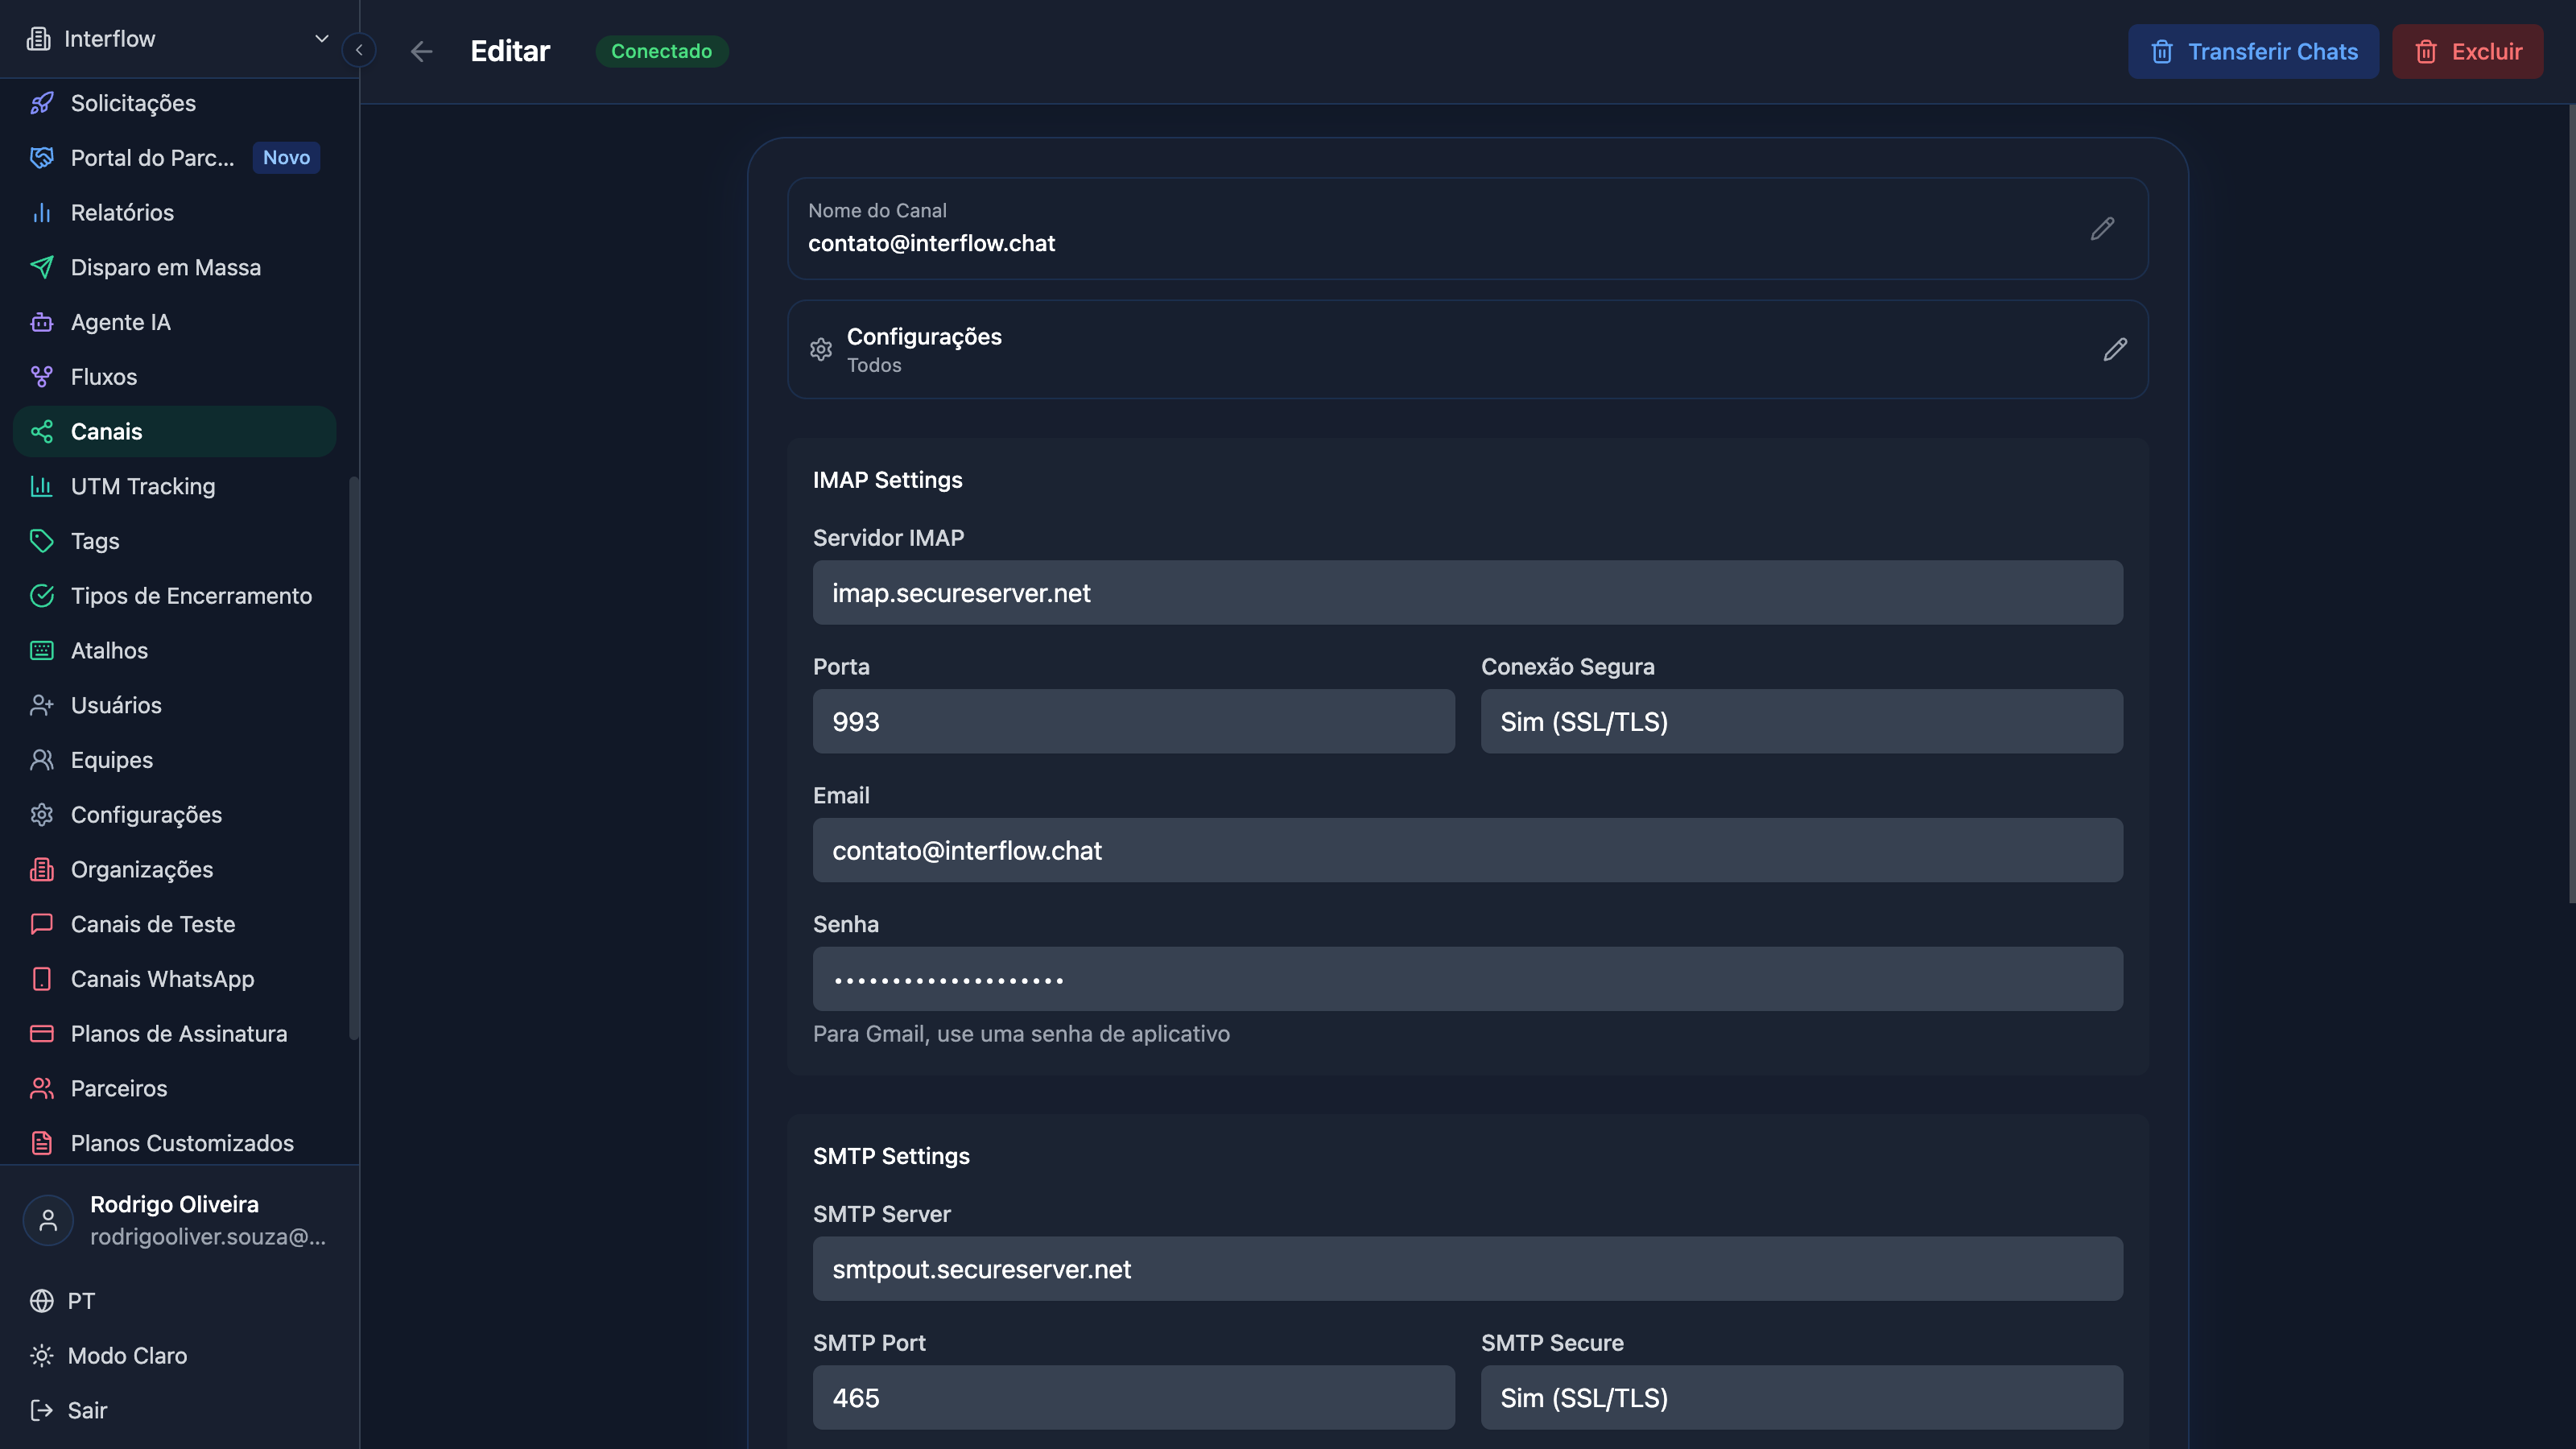Screen dimensions: 2576x1449
Task: Open Relatórios menu item
Action: tap(175, 213)
